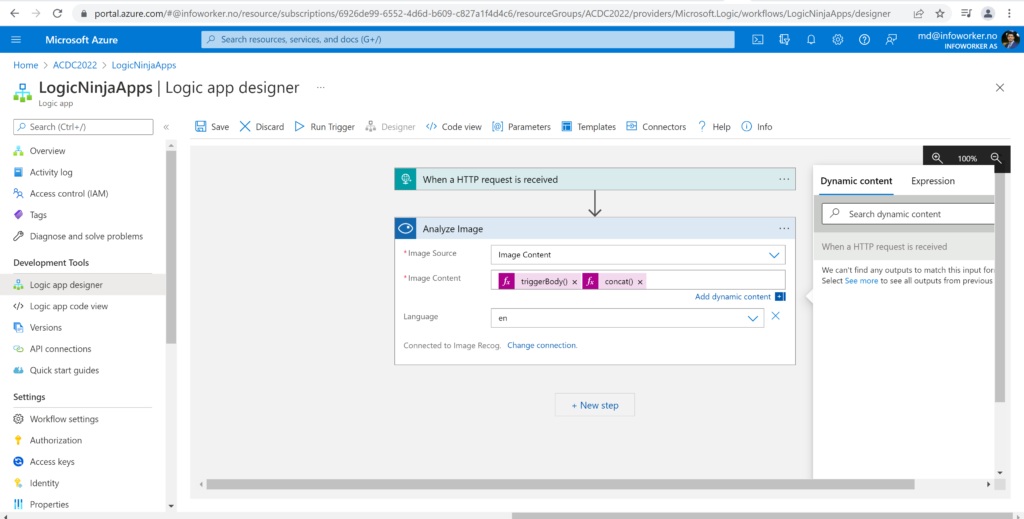
Task: Click the Add dynamic content link
Action: coord(733,296)
